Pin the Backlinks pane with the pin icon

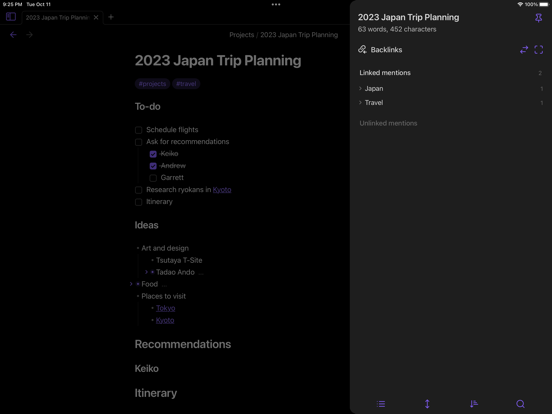click(x=538, y=18)
